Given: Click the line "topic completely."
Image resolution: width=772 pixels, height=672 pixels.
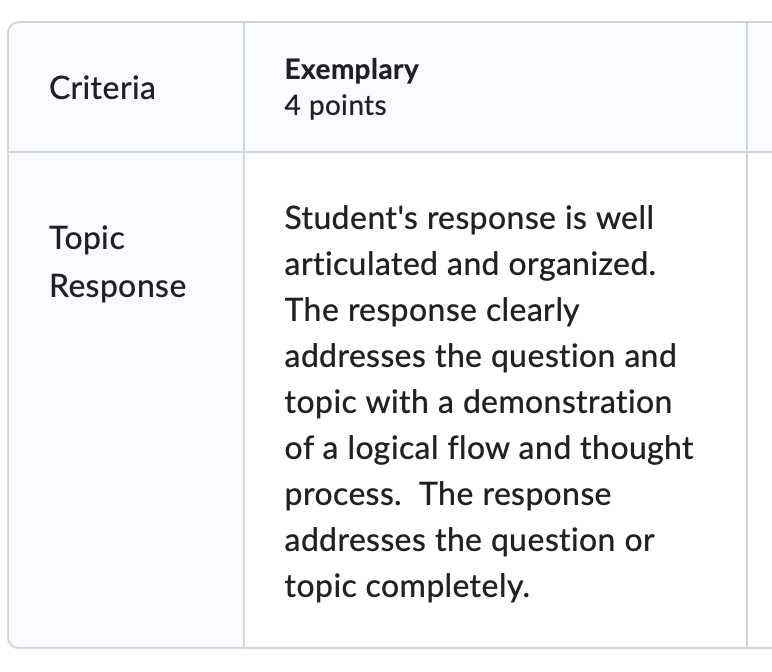Looking at the screenshot, I should pyautogui.click(x=407, y=587).
